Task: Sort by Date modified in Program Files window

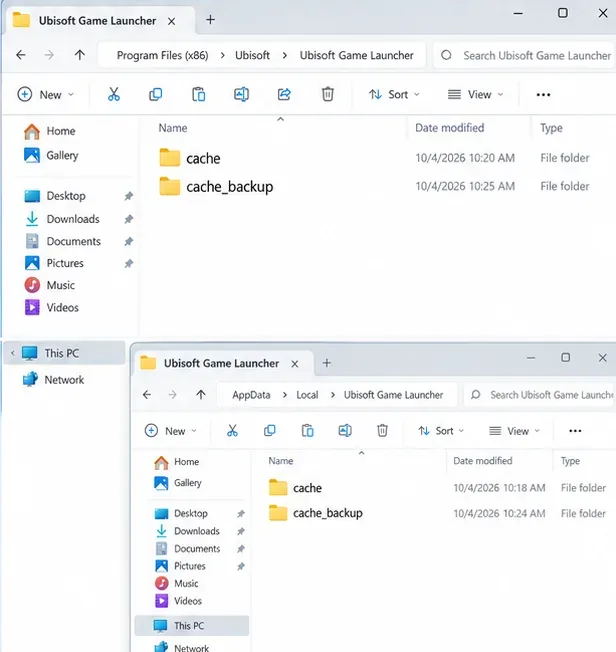Action: [x=450, y=128]
